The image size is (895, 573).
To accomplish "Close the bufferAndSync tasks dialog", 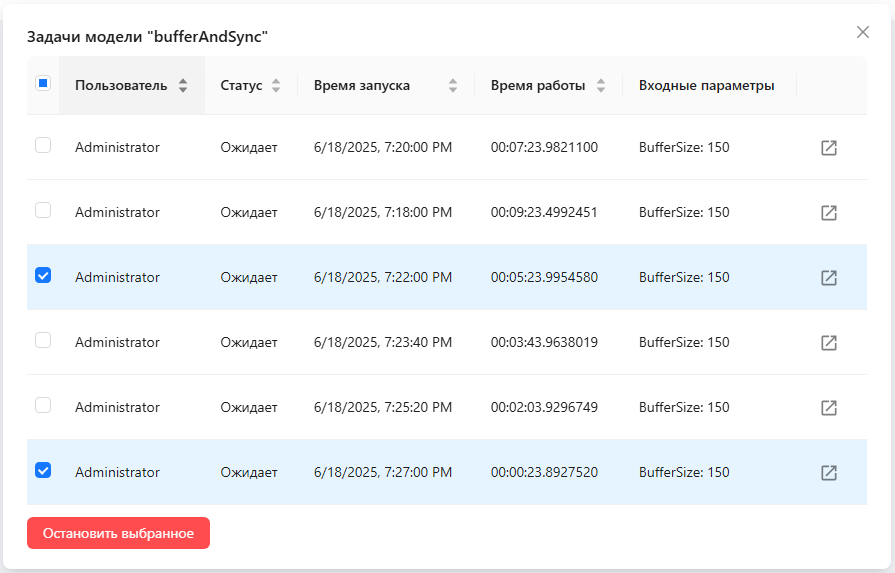I will (863, 32).
